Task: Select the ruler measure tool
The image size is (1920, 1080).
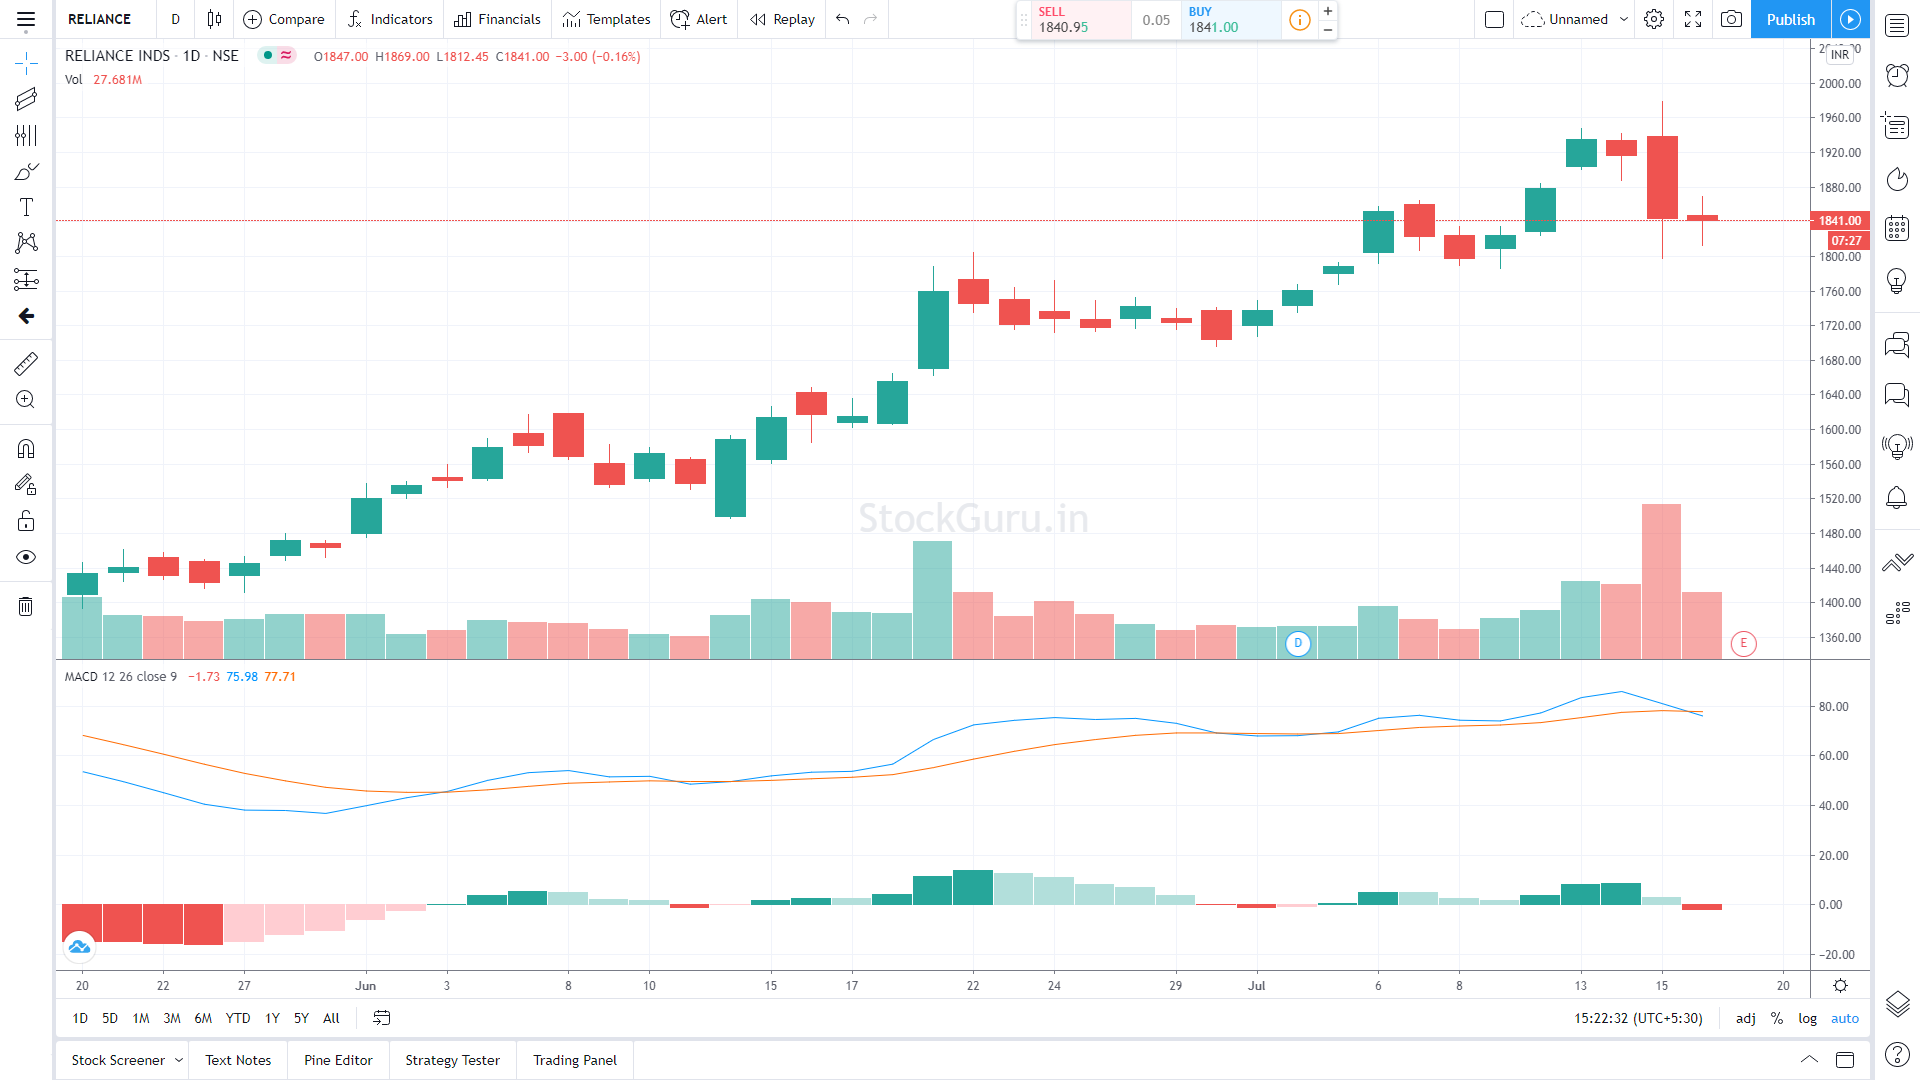Action: point(26,363)
